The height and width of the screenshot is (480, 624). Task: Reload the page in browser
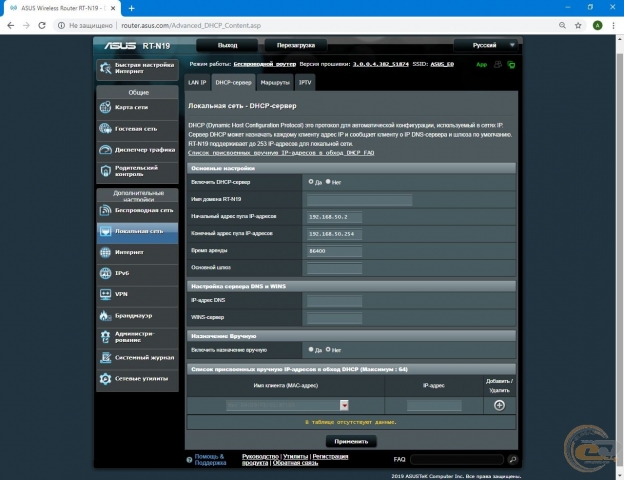coord(42,25)
